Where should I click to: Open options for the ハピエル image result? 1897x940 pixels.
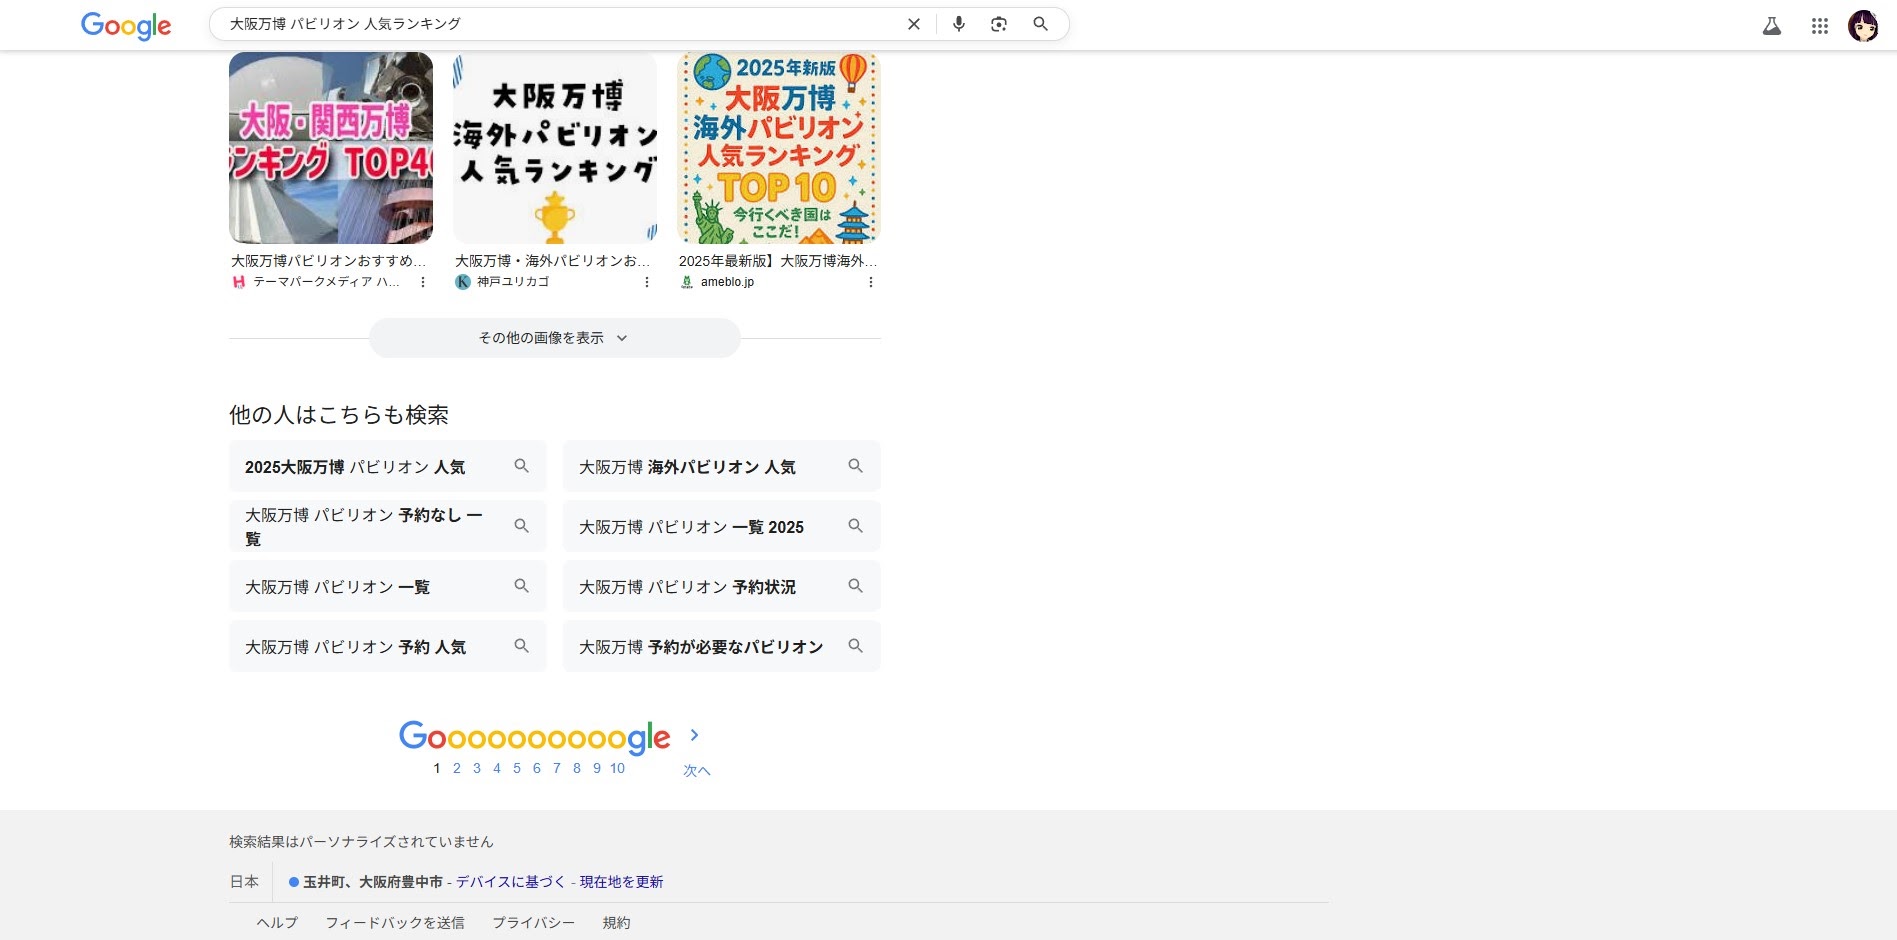click(x=423, y=283)
